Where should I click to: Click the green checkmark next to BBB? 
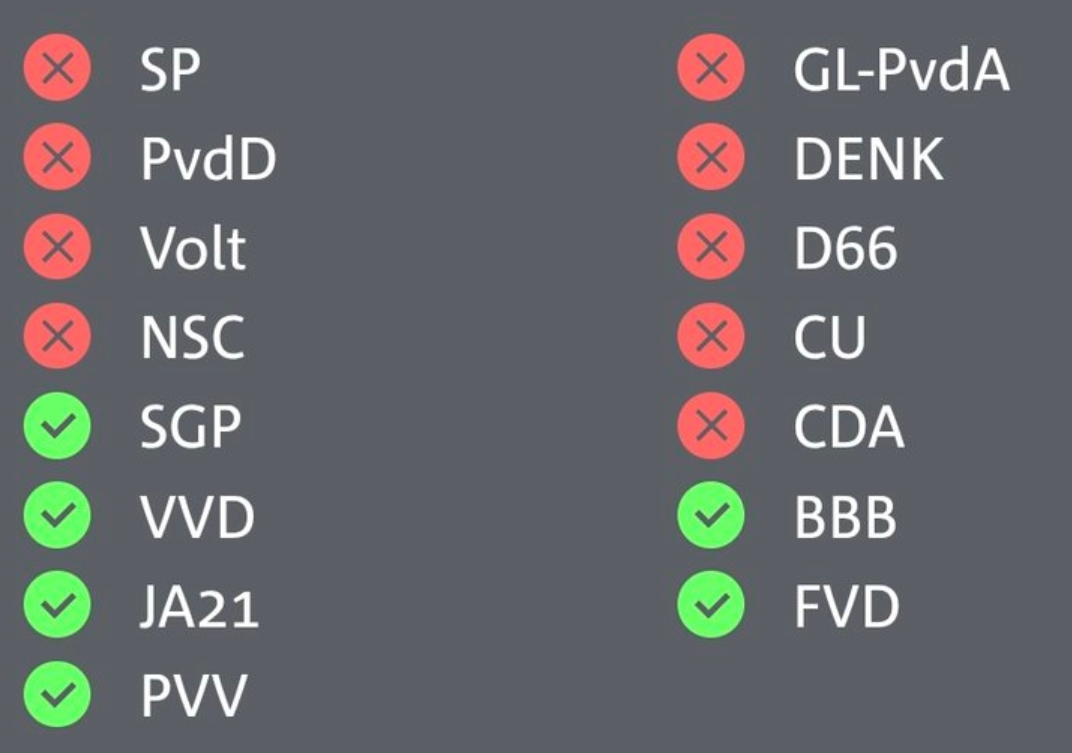tap(711, 515)
